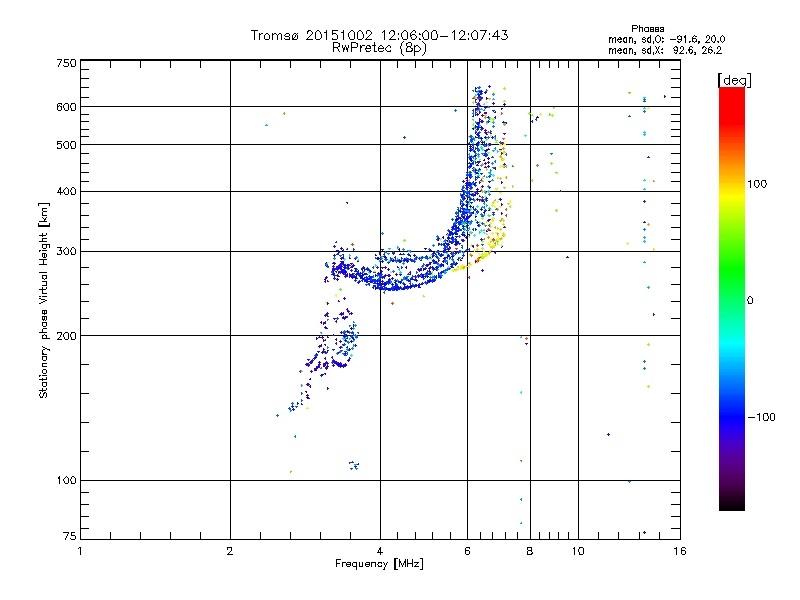The image size is (800, 600).
Task: Click the 'Phases' header text
Action: pos(647,29)
